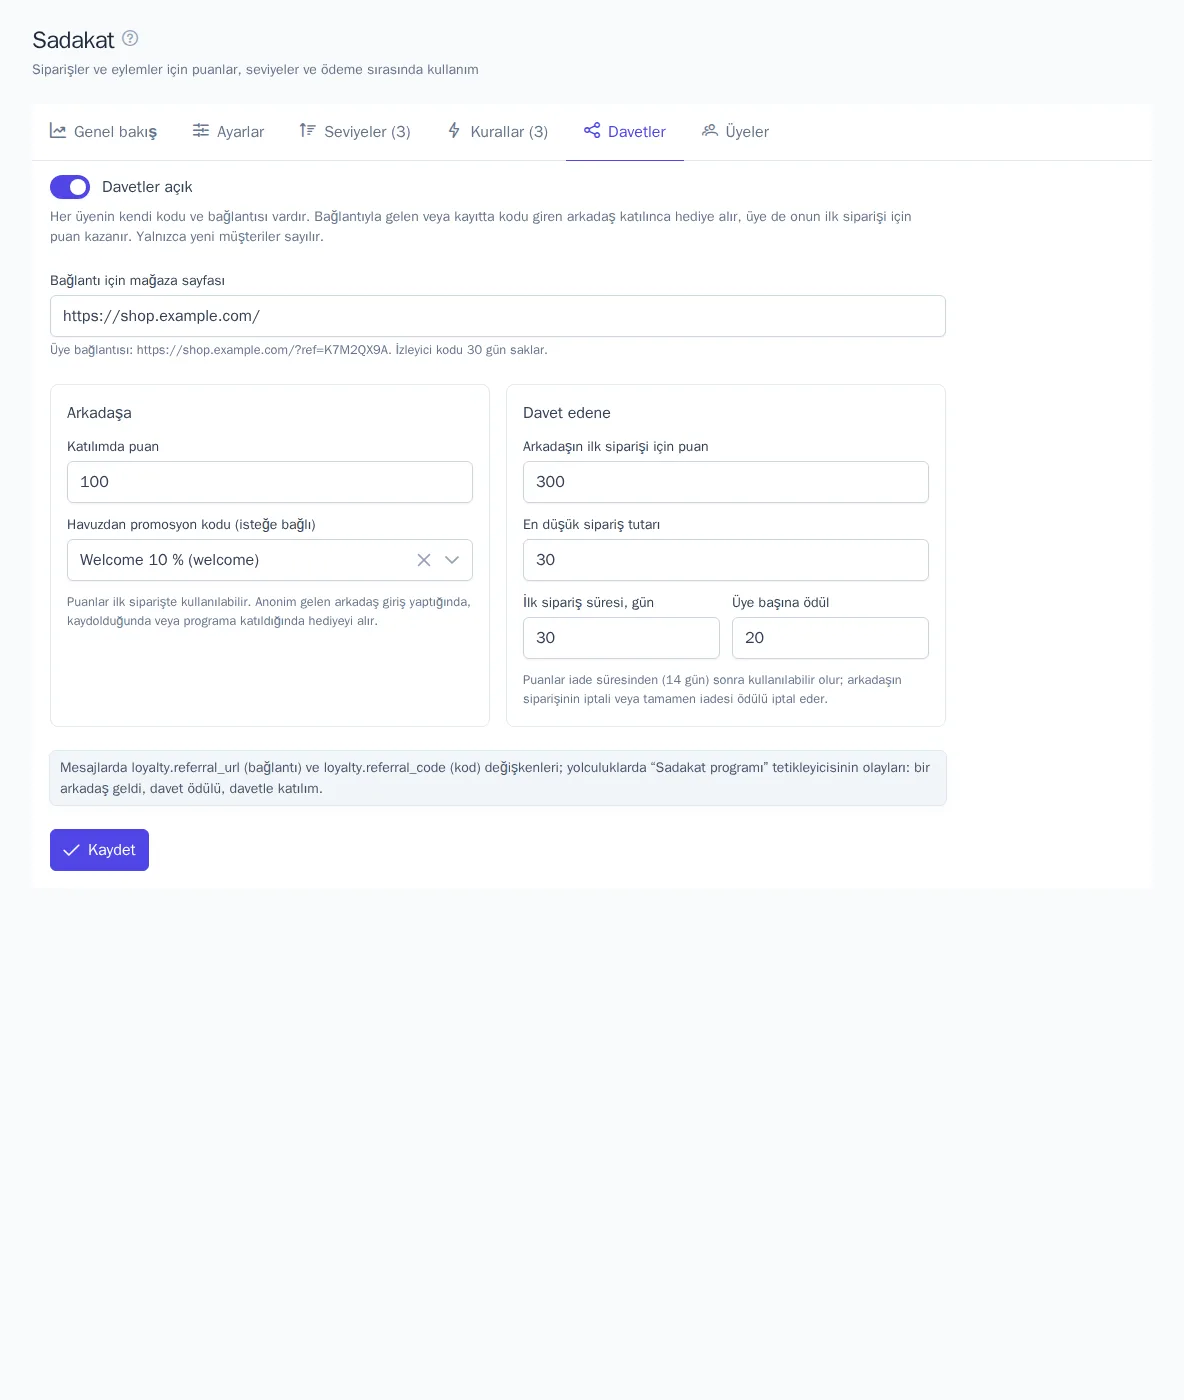This screenshot has height=1400, width=1184.
Task: Select the Katılımda puan field
Action: pos(270,482)
